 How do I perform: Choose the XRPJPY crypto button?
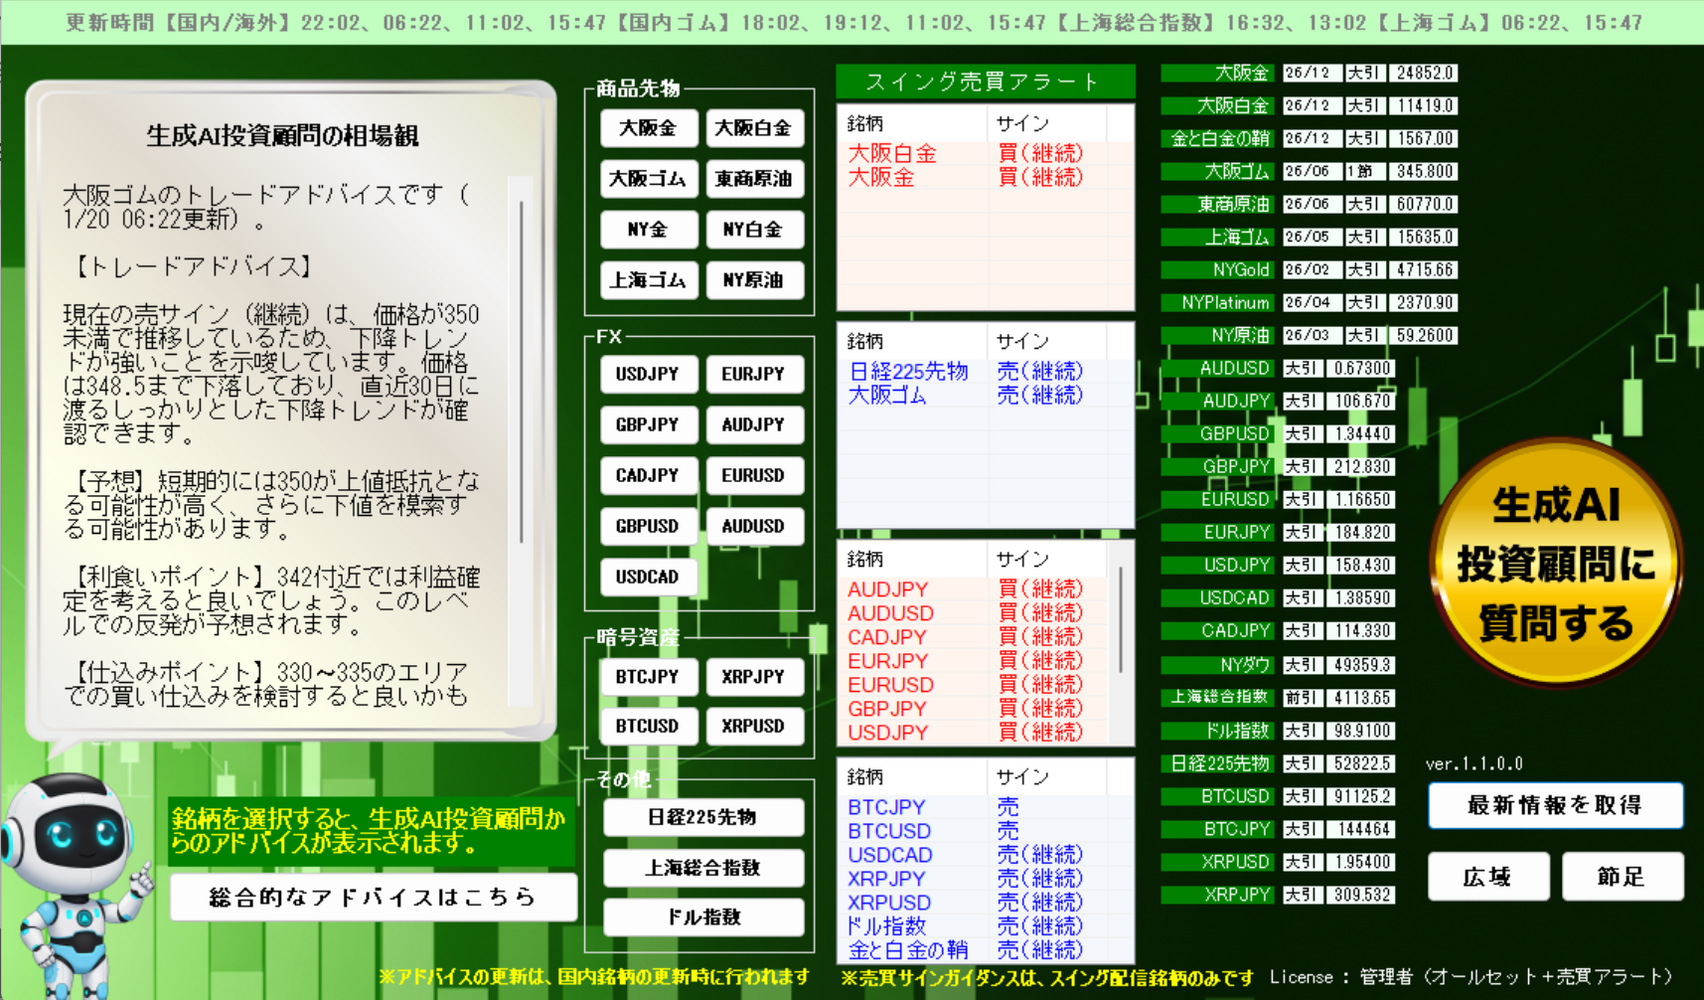coord(754,677)
